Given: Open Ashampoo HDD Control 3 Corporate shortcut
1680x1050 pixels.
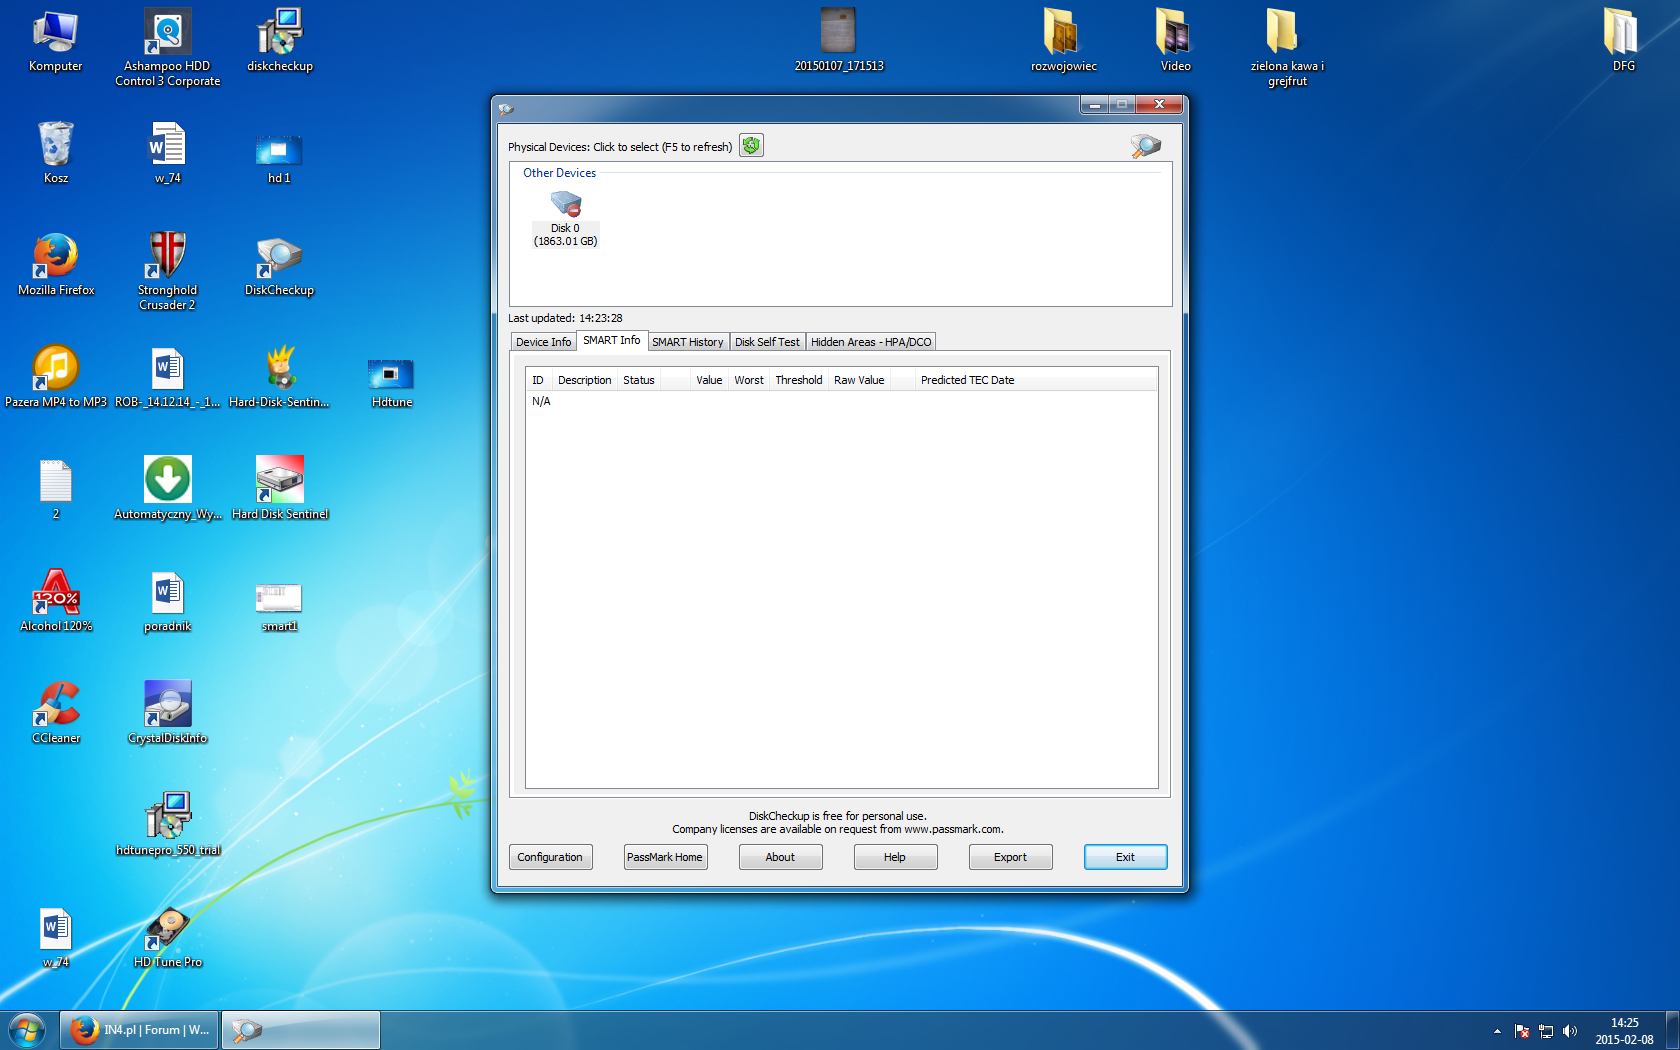Looking at the screenshot, I should click(168, 47).
